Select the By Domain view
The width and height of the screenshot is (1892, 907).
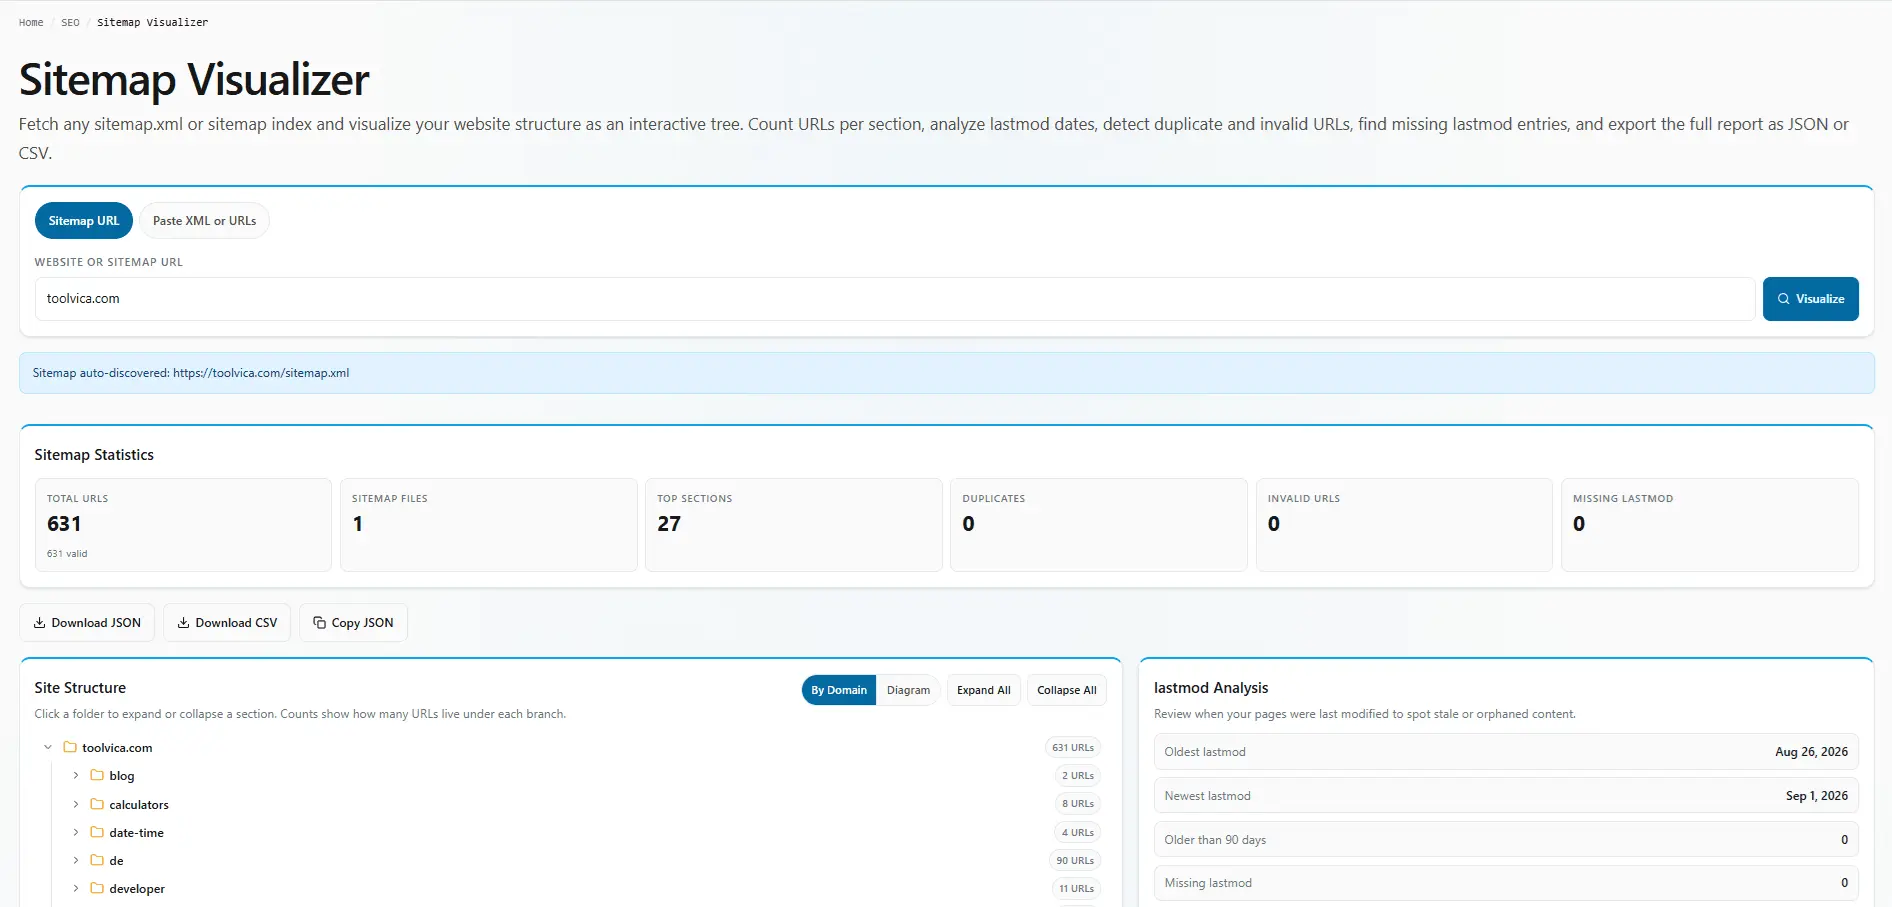tap(839, 690)
